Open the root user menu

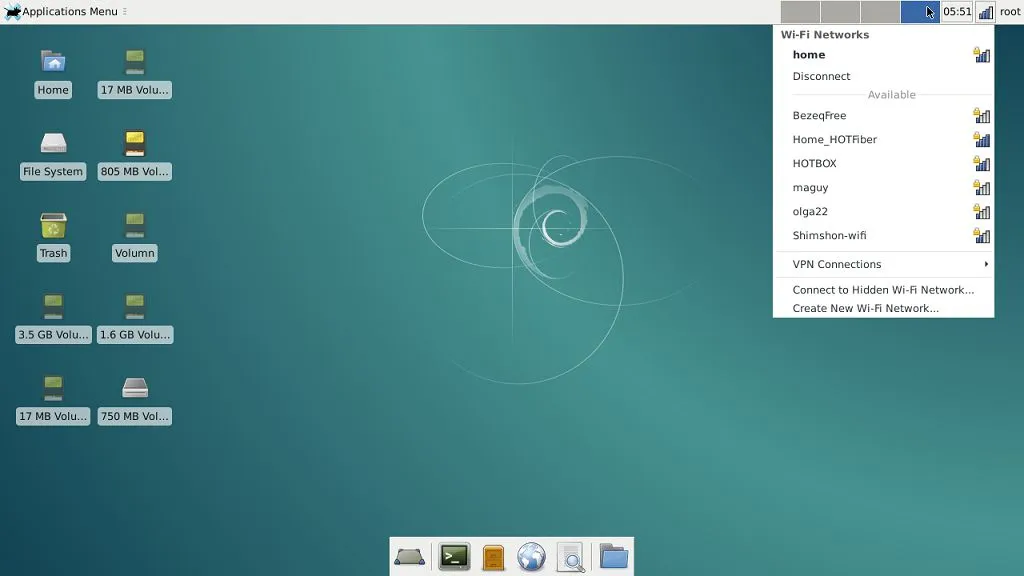coord(1010,12)
